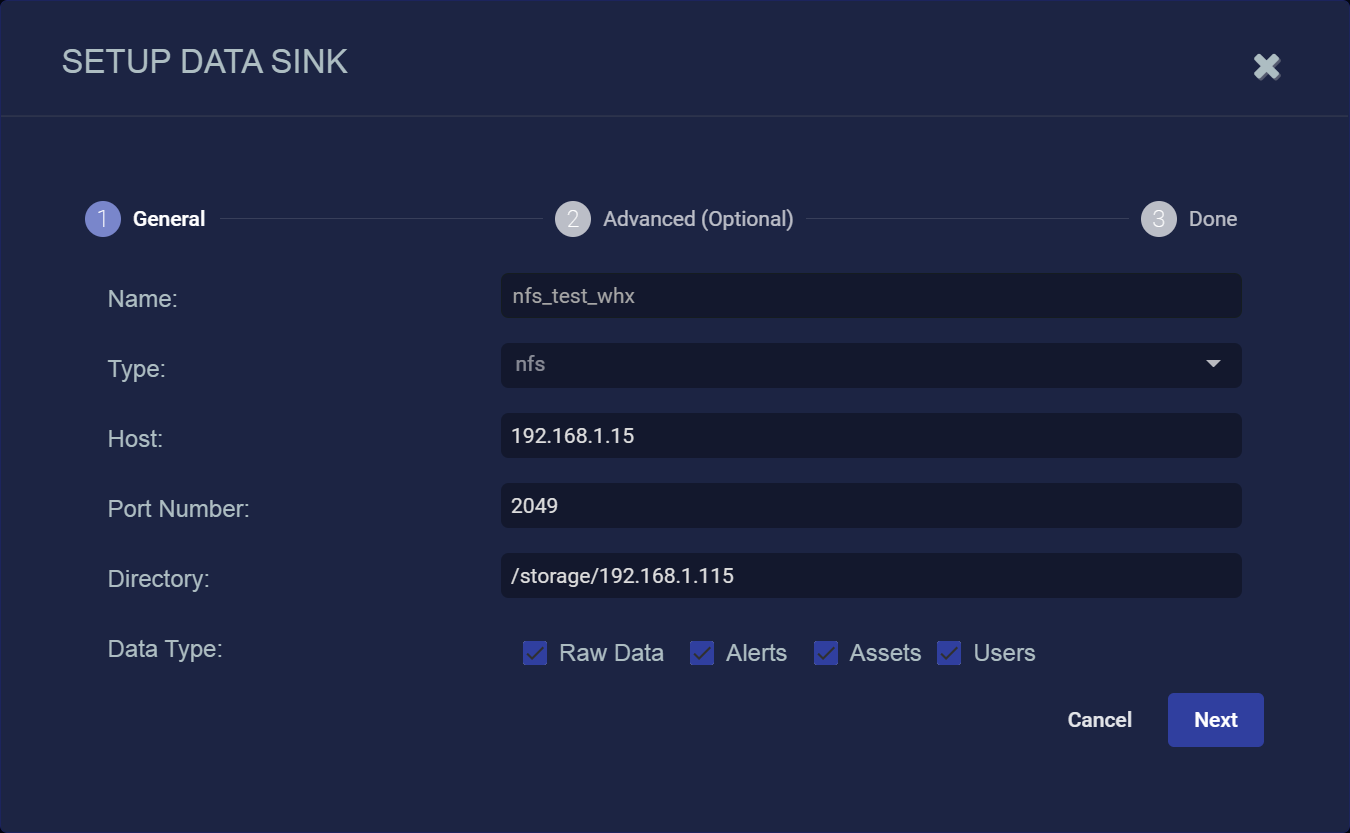Image resolution: width=1350 pixels, height=833 pixels.
Task: Disable the Assets data type checkbox
Action: [x=826, y=653]
